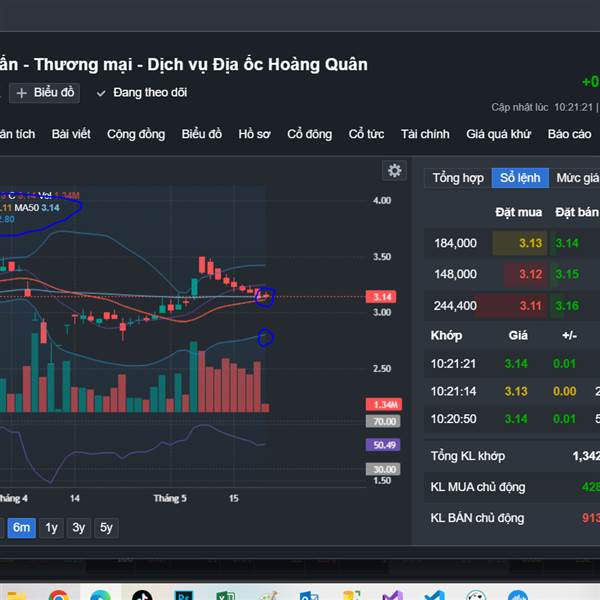Select the Mức giá panel tab
This screenshot has height=600, width=600.
(577, 178)
